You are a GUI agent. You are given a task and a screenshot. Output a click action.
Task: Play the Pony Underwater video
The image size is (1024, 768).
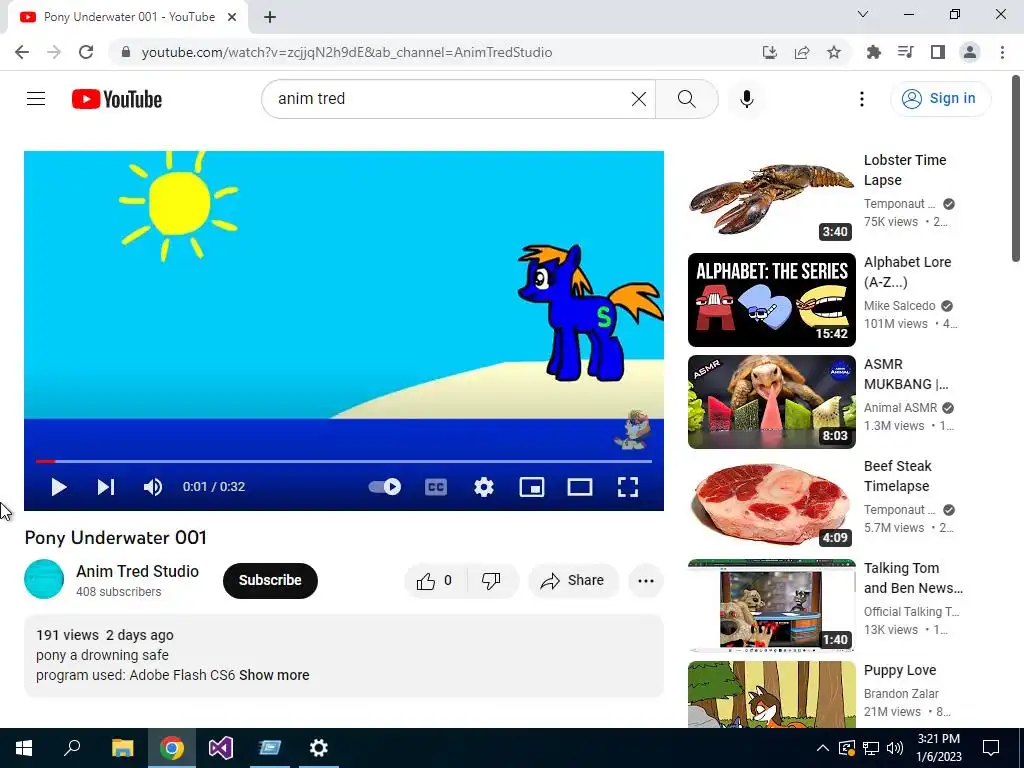(x=58, y=487)
